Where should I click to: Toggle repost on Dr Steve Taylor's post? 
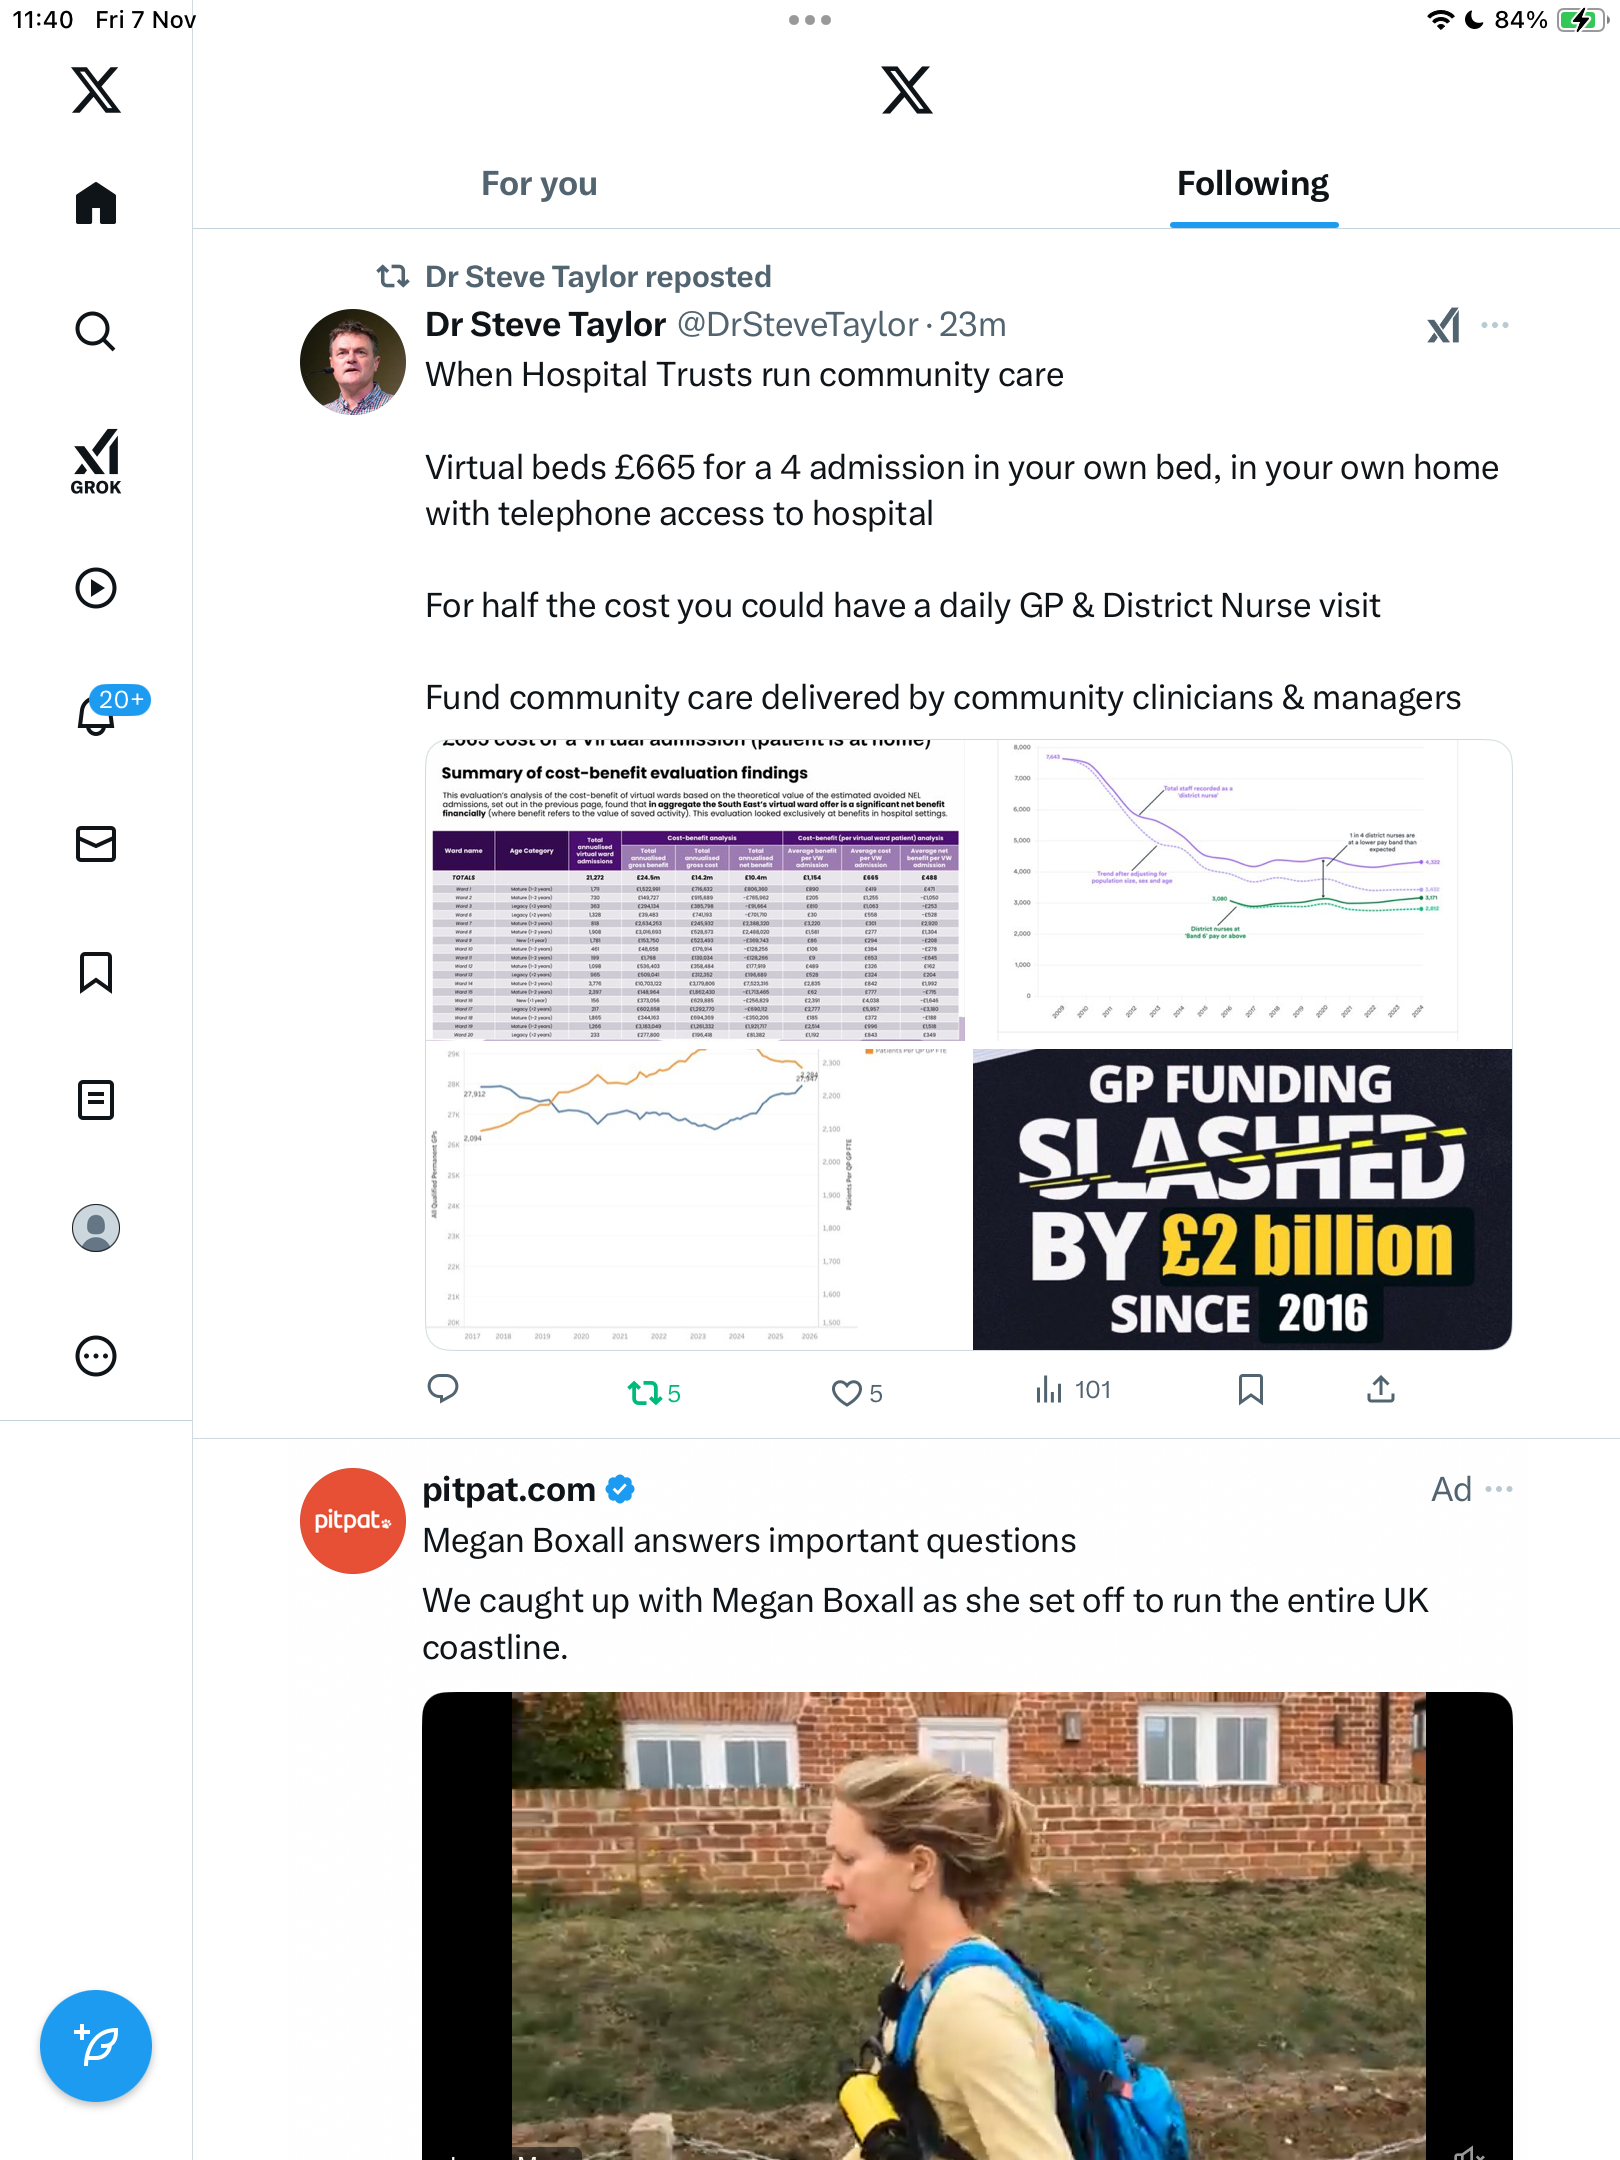(x=645, y=1392)
